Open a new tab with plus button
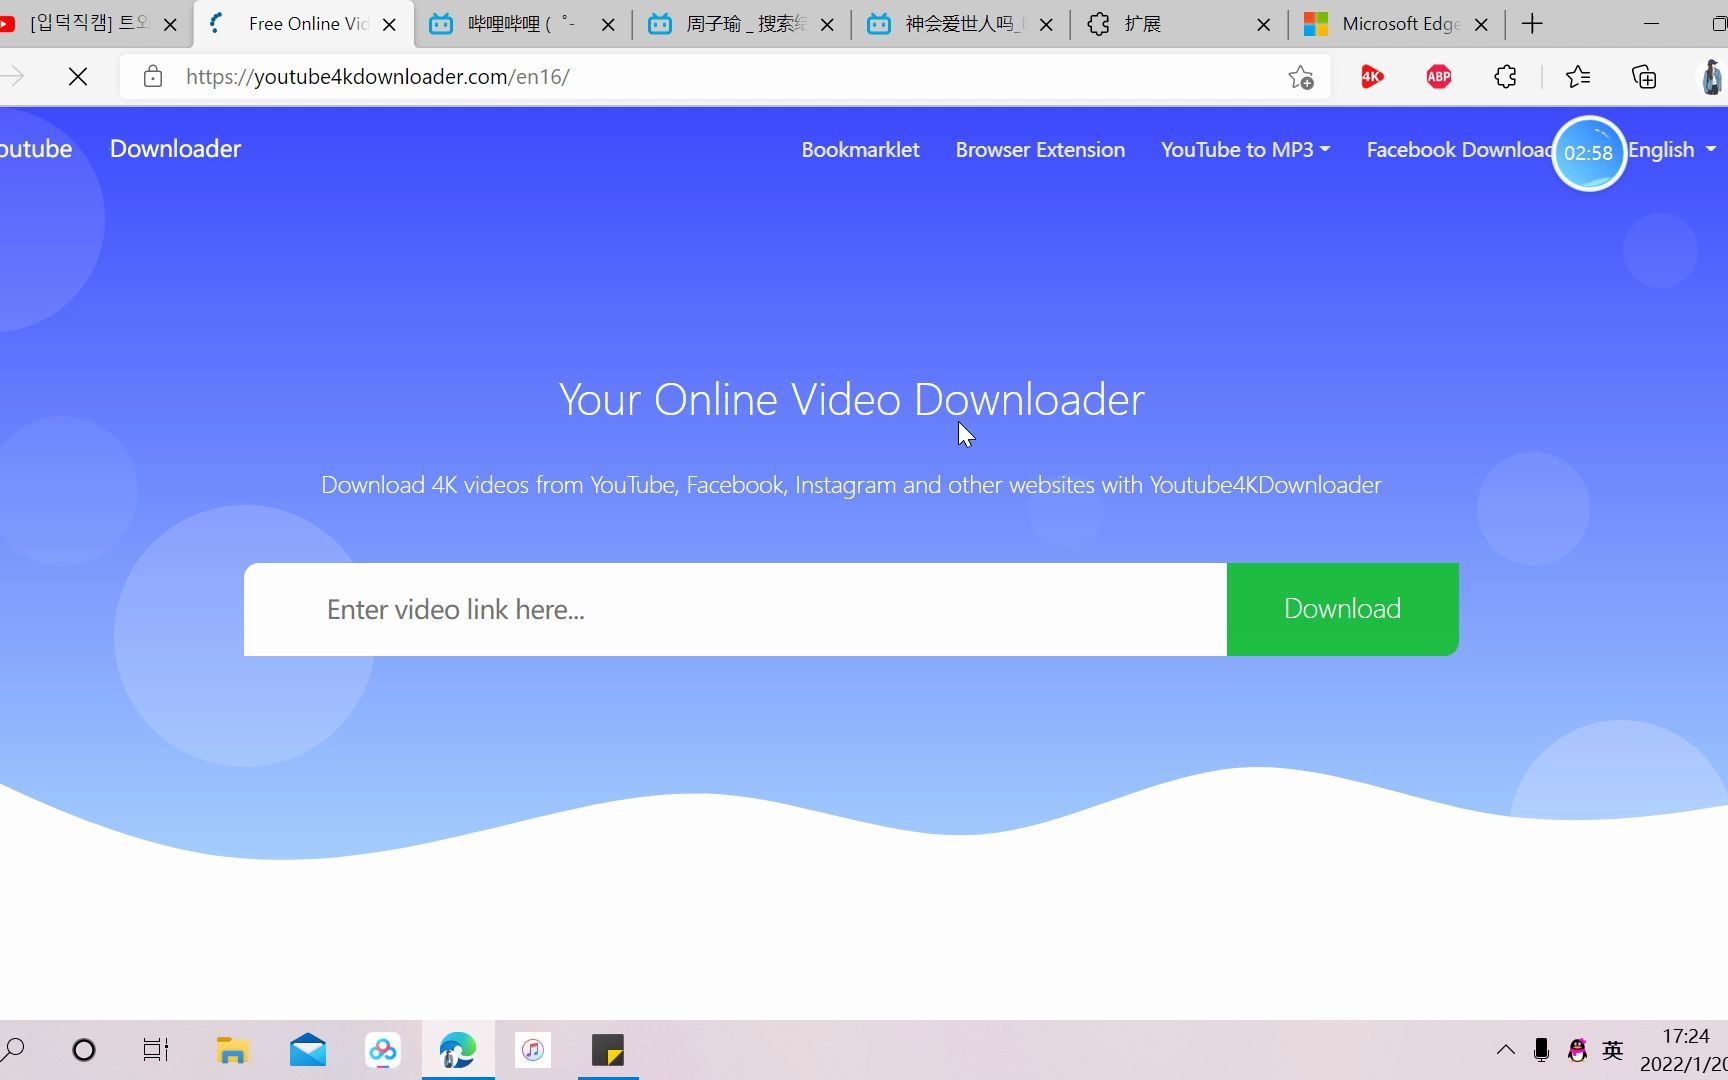The image size is (1728, 1080). point(1532,24)
